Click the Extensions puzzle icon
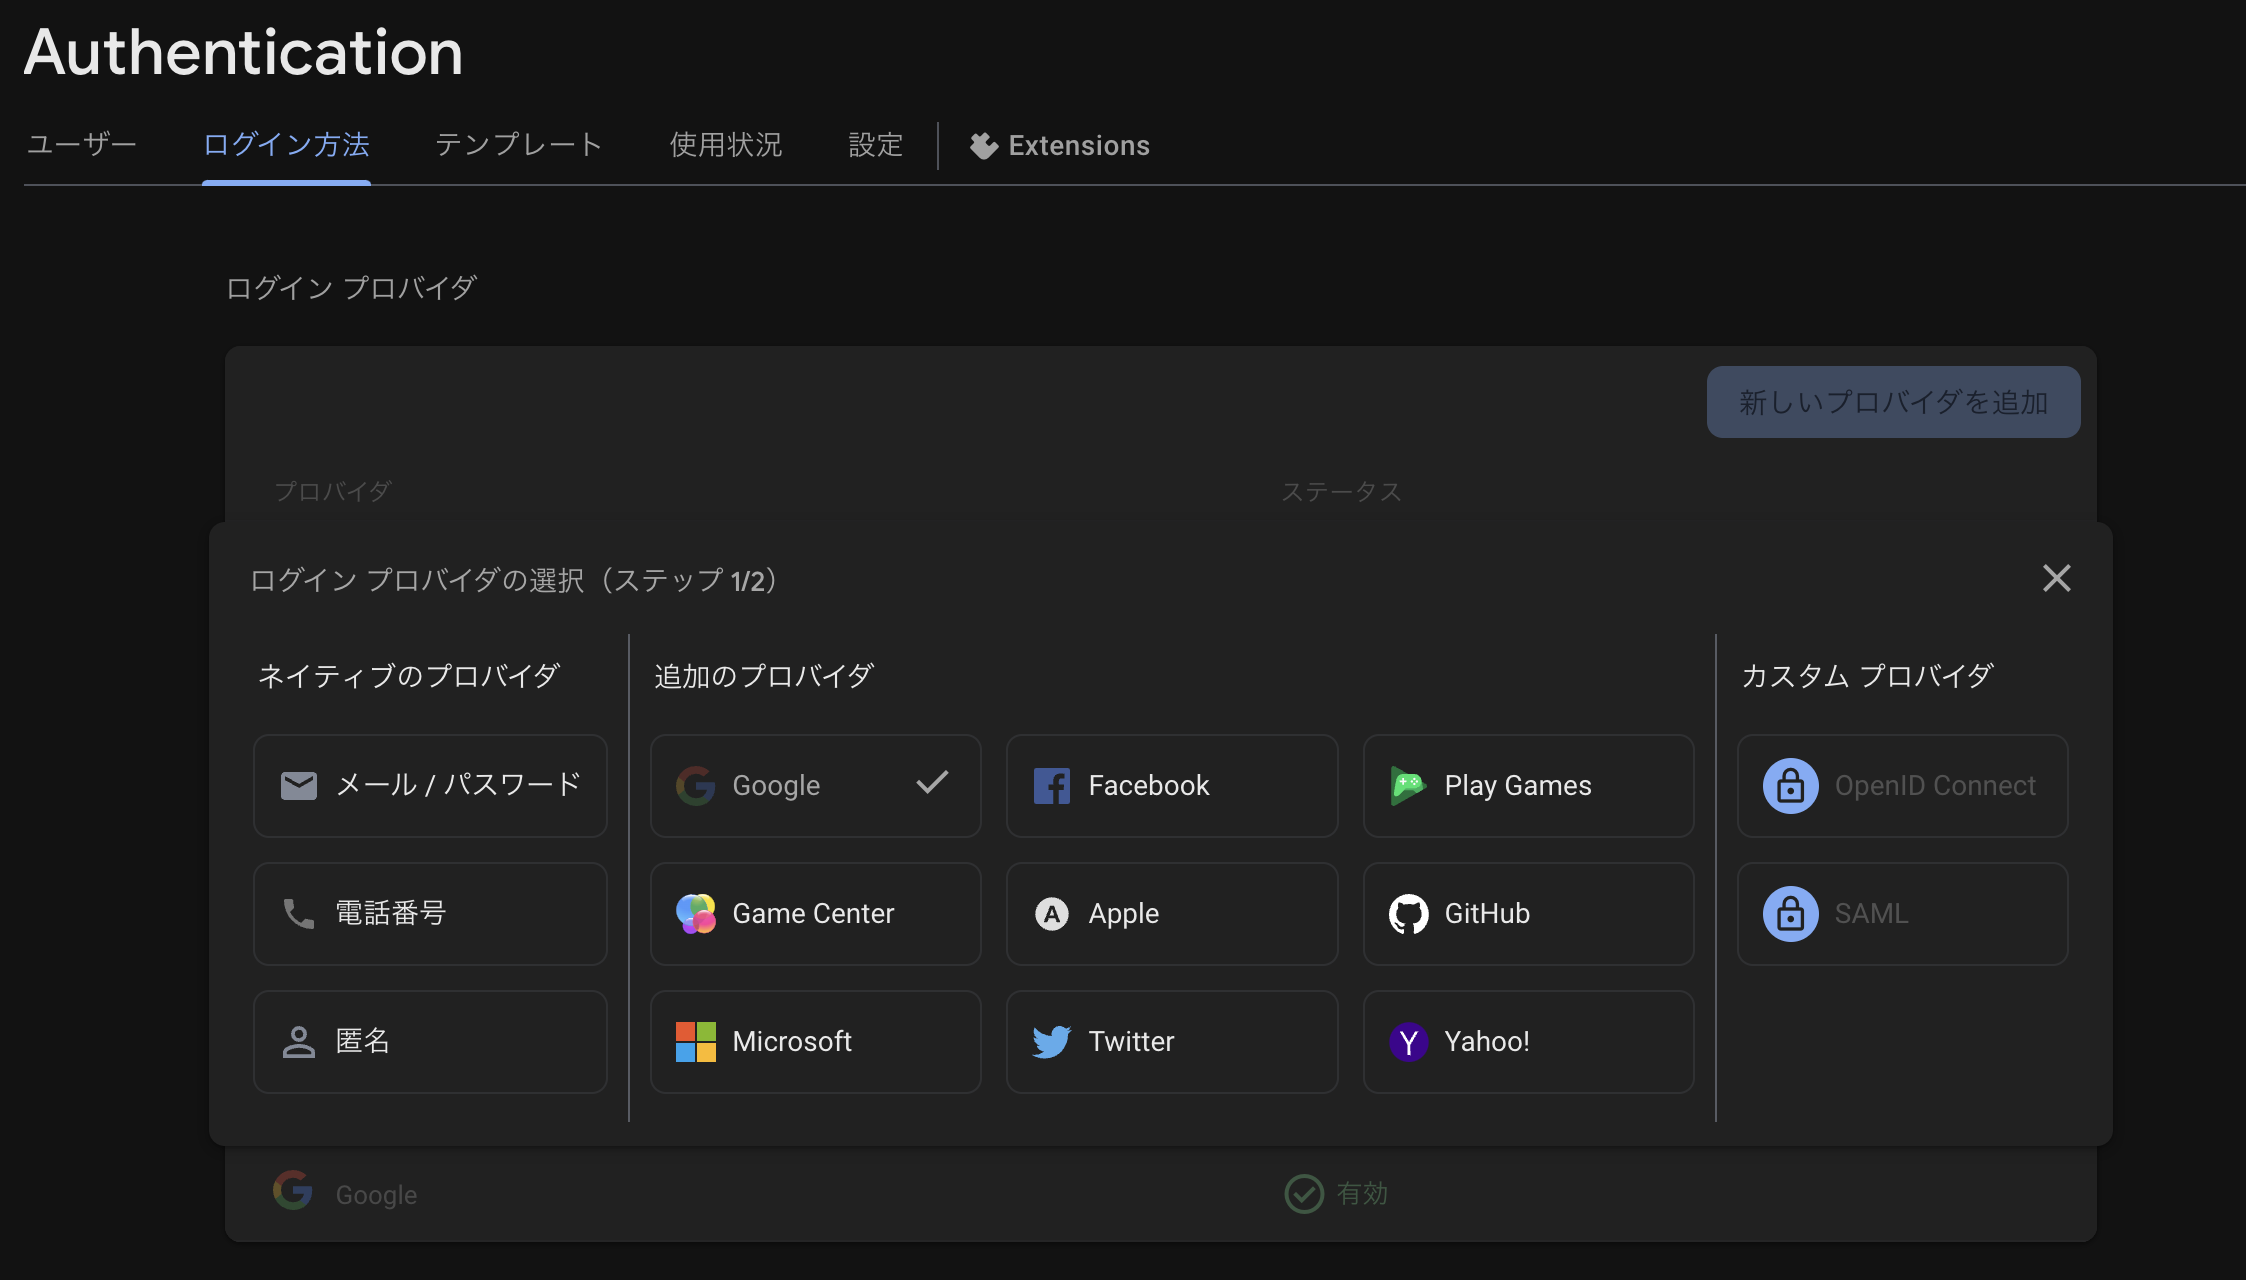2246x1280 pixels. [x=983, y=145]
